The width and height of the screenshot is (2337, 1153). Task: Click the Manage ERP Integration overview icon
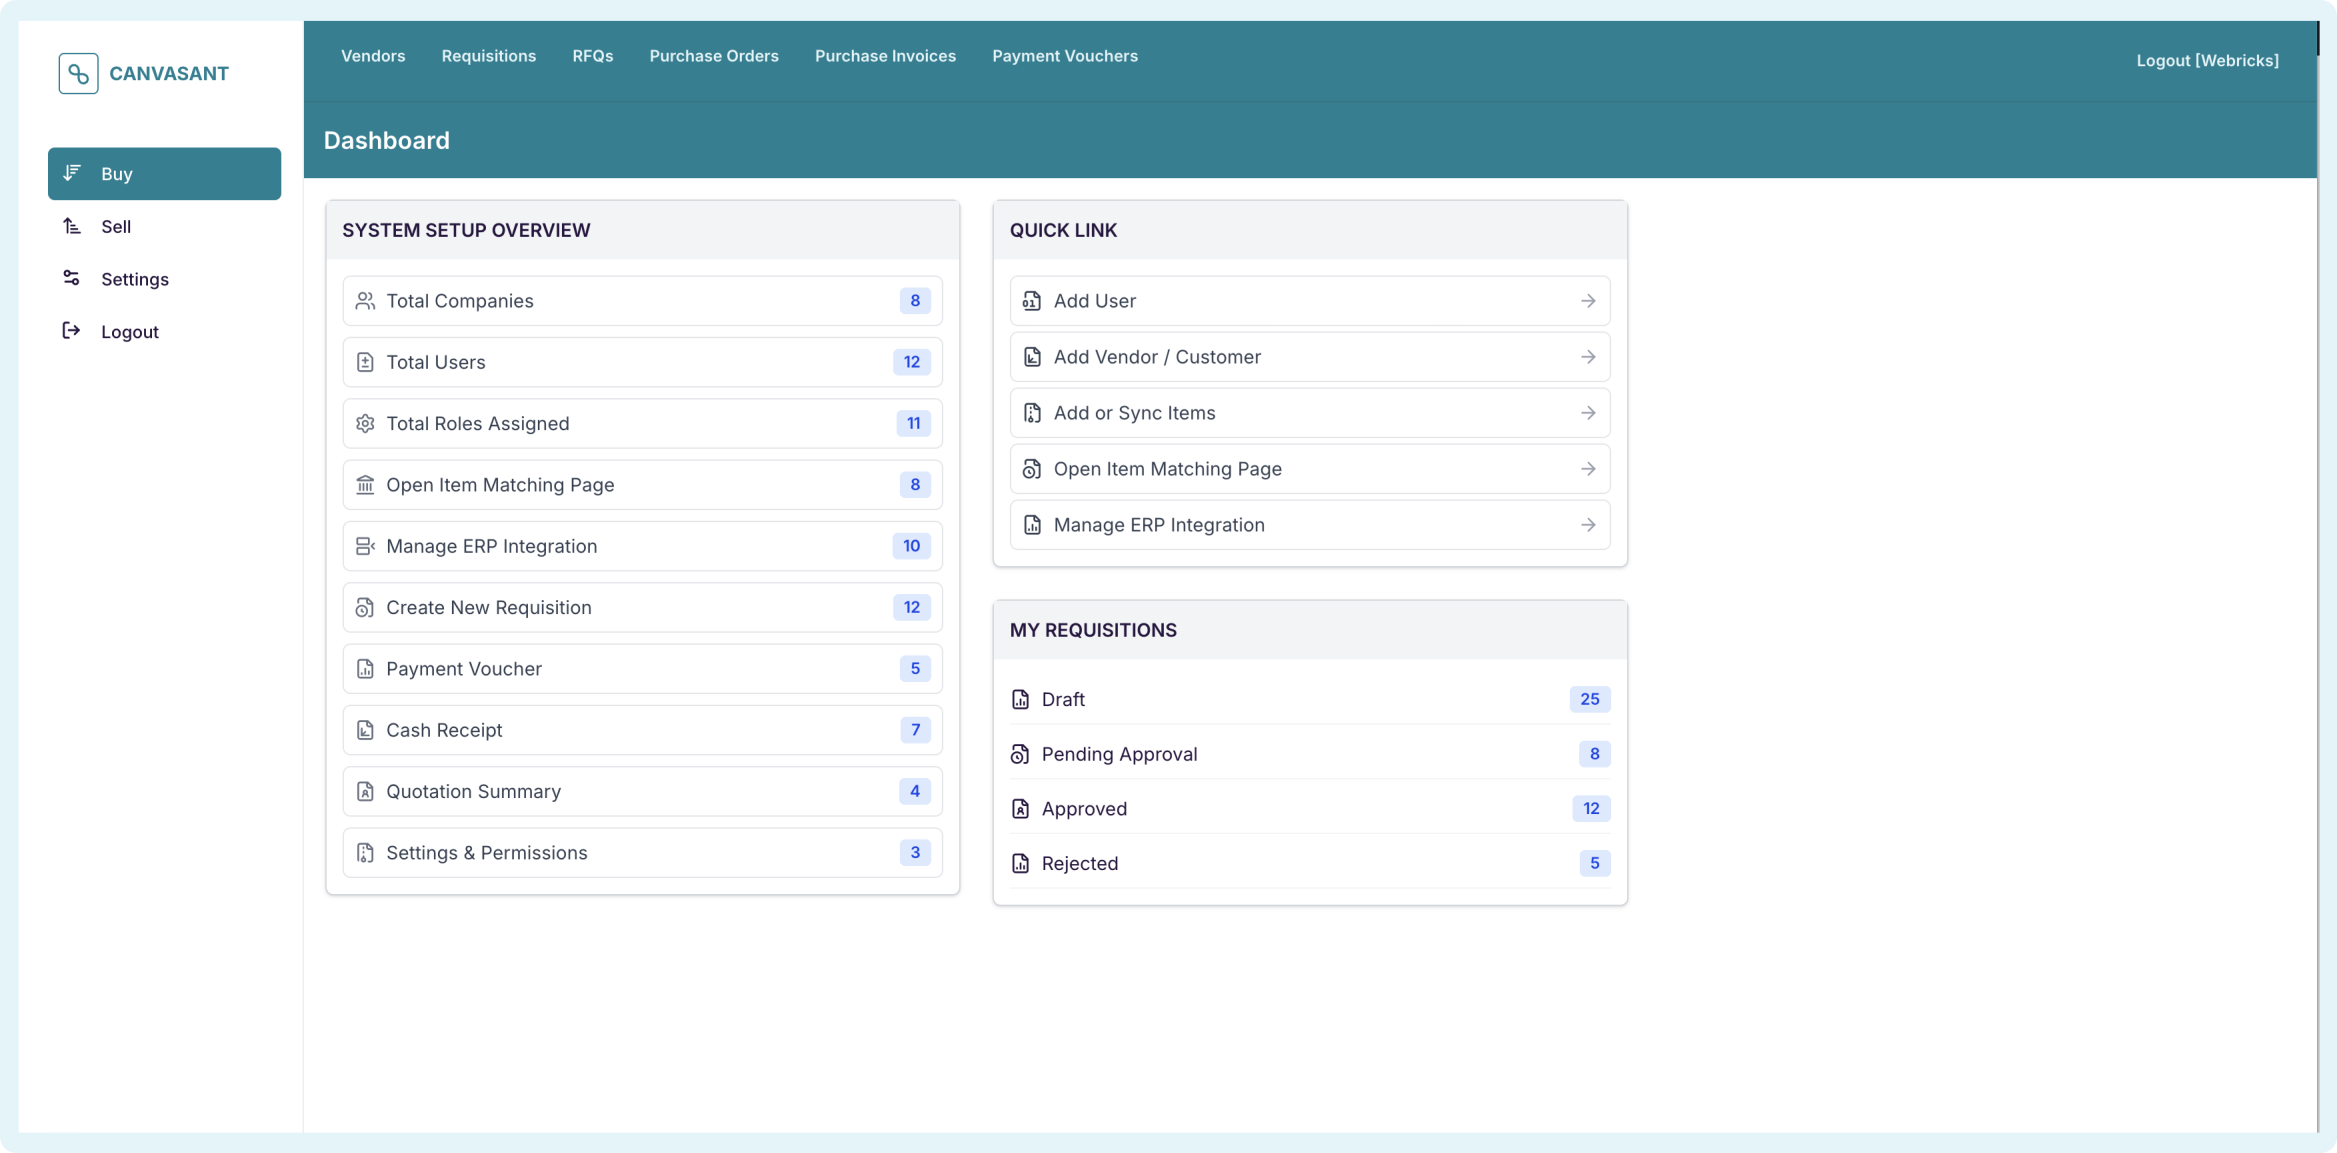[365, 546]
